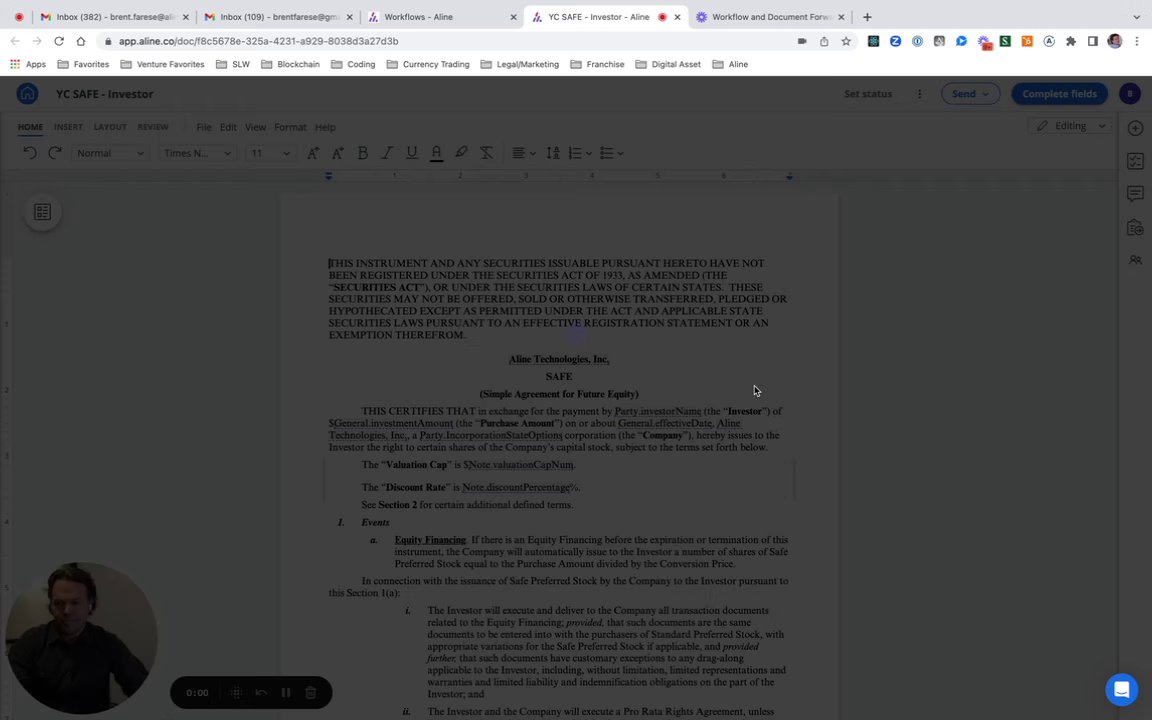Undo the last edit
Image resolution: width=1152 pixels, height=720 pixels.
click(x=29, y=153)
